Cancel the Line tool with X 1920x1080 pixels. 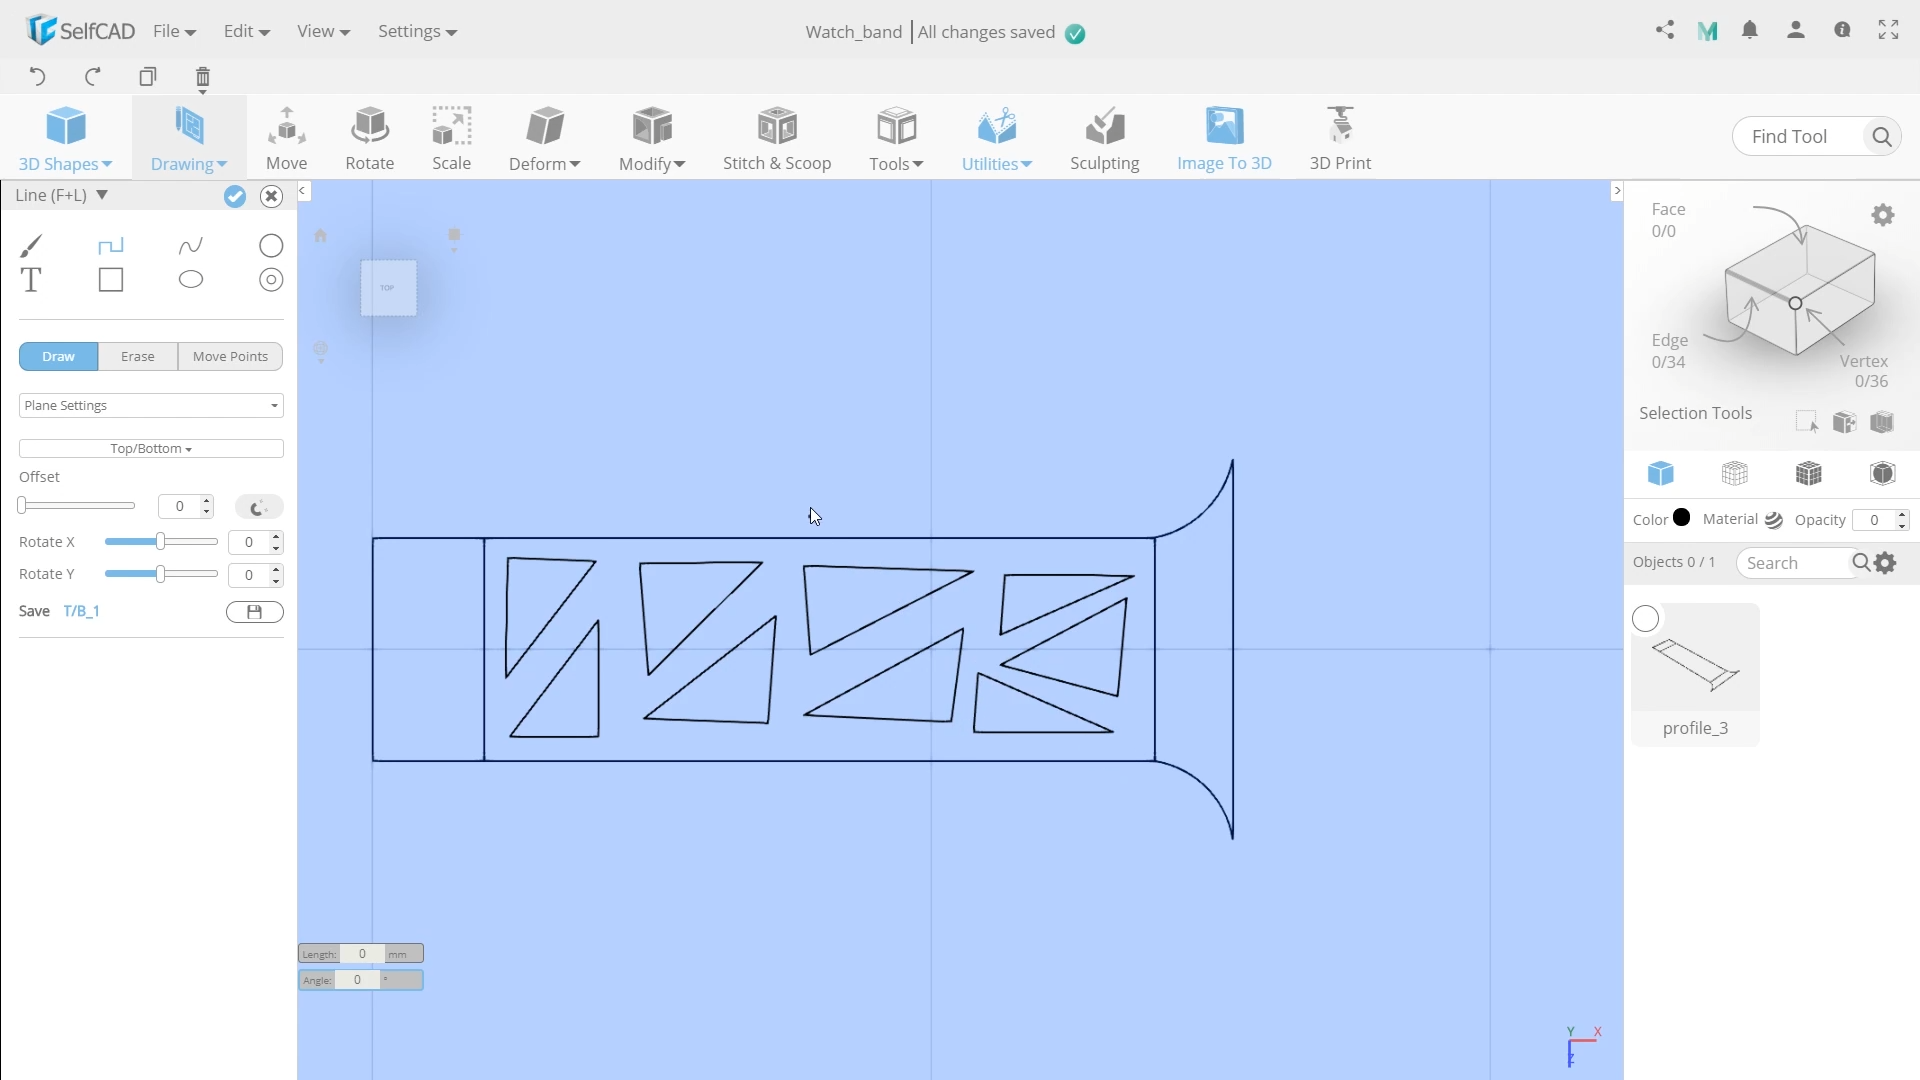tap(271, 196)
